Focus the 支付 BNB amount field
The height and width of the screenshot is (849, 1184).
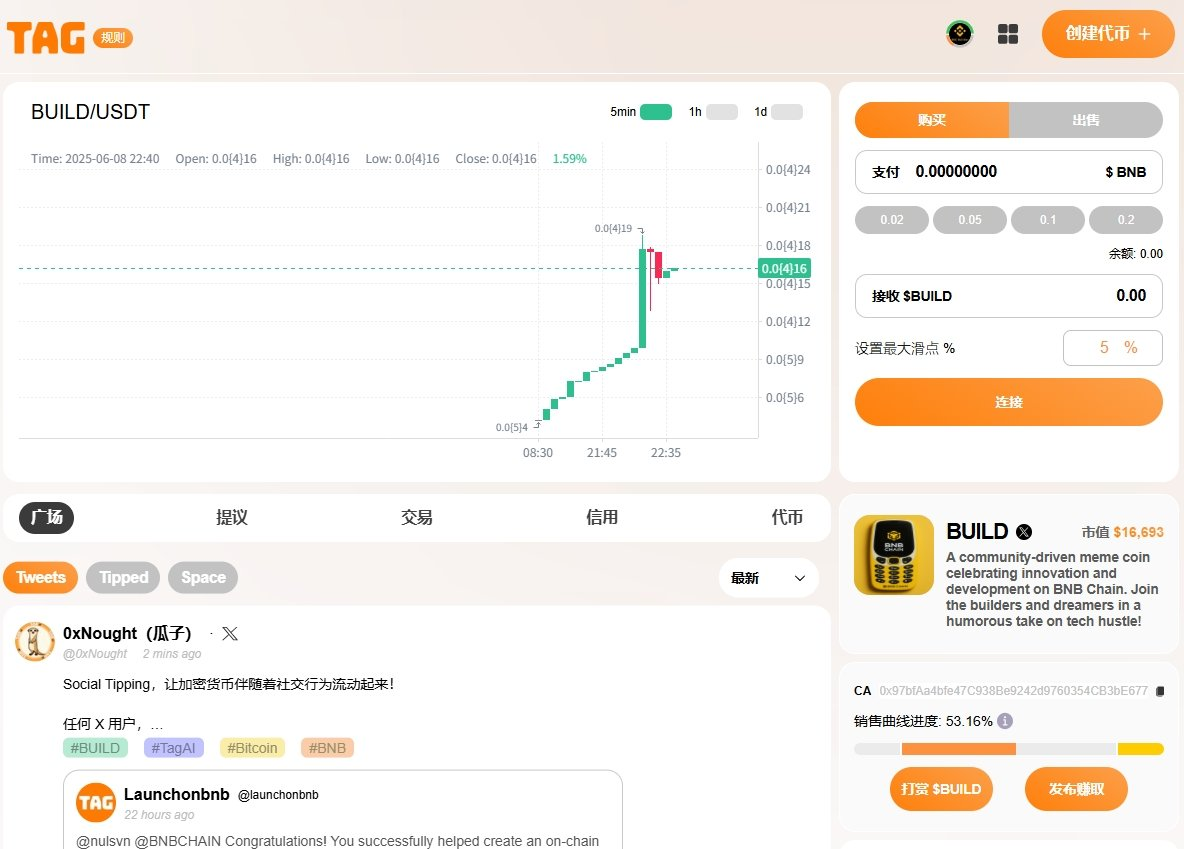[1008, 172]
